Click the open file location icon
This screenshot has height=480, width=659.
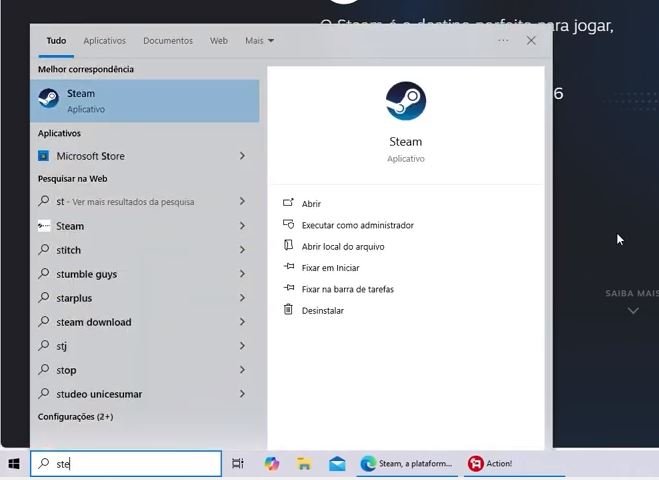[x=288, y=245]
